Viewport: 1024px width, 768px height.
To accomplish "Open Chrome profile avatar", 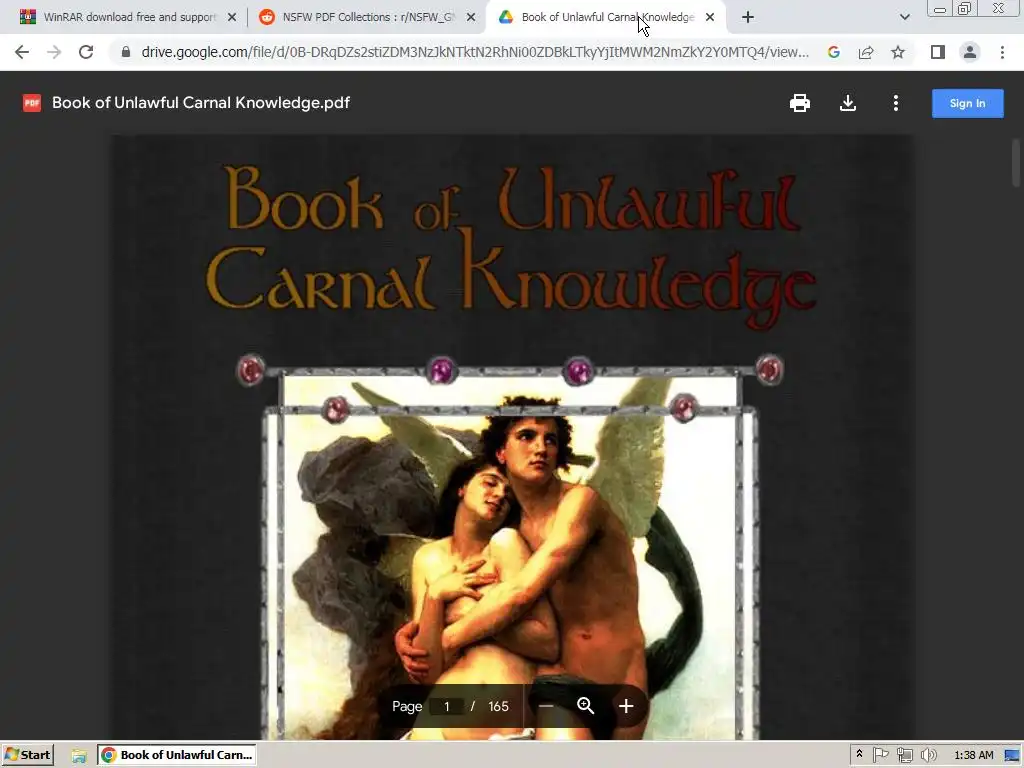I will coord(970,52).
